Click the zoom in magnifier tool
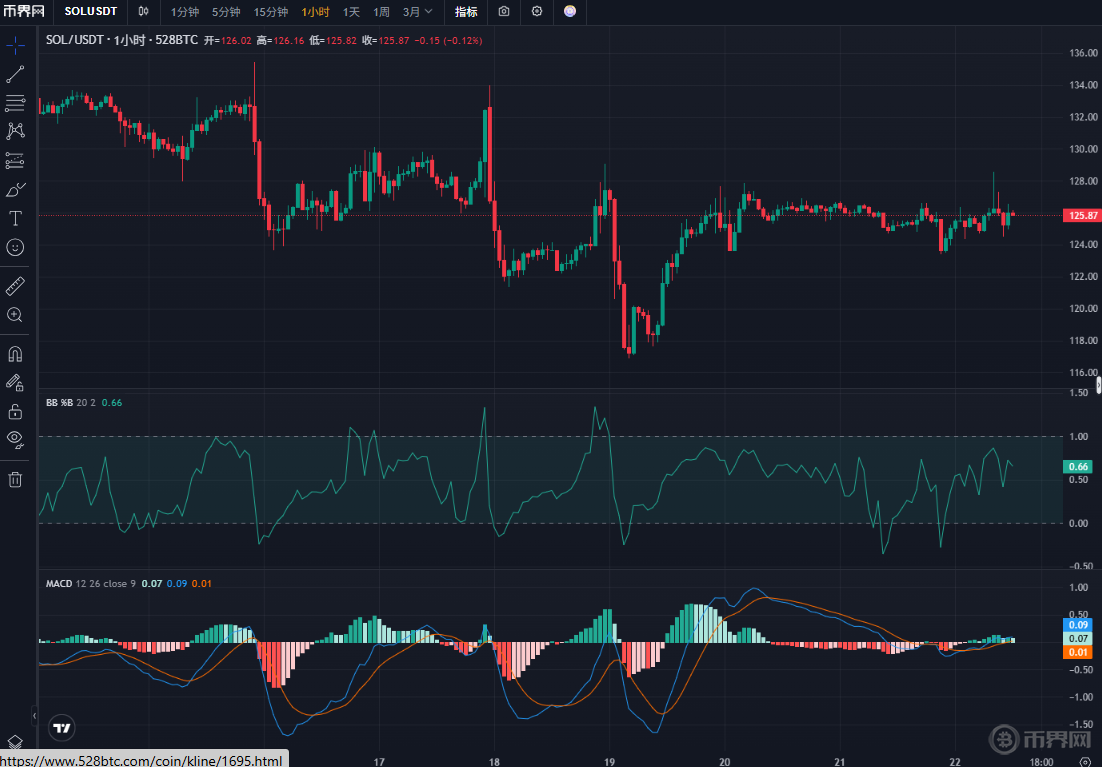The width and height of the screenshot is (1102, 767). 15,315
